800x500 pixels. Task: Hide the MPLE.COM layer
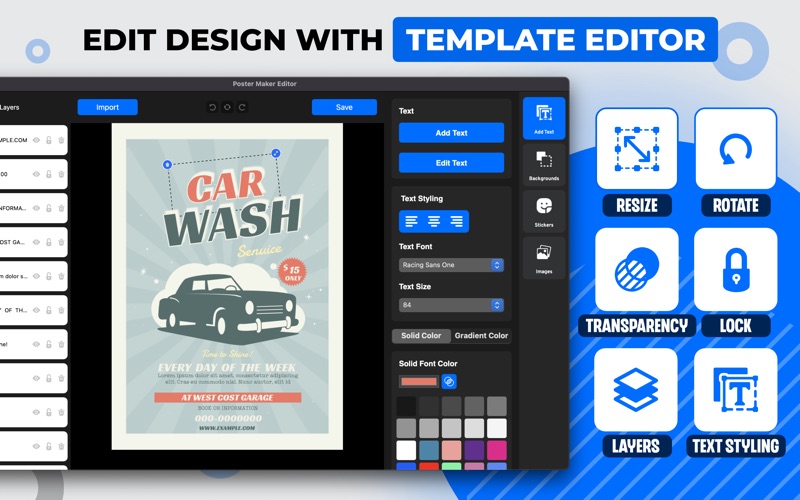[36, 140]
